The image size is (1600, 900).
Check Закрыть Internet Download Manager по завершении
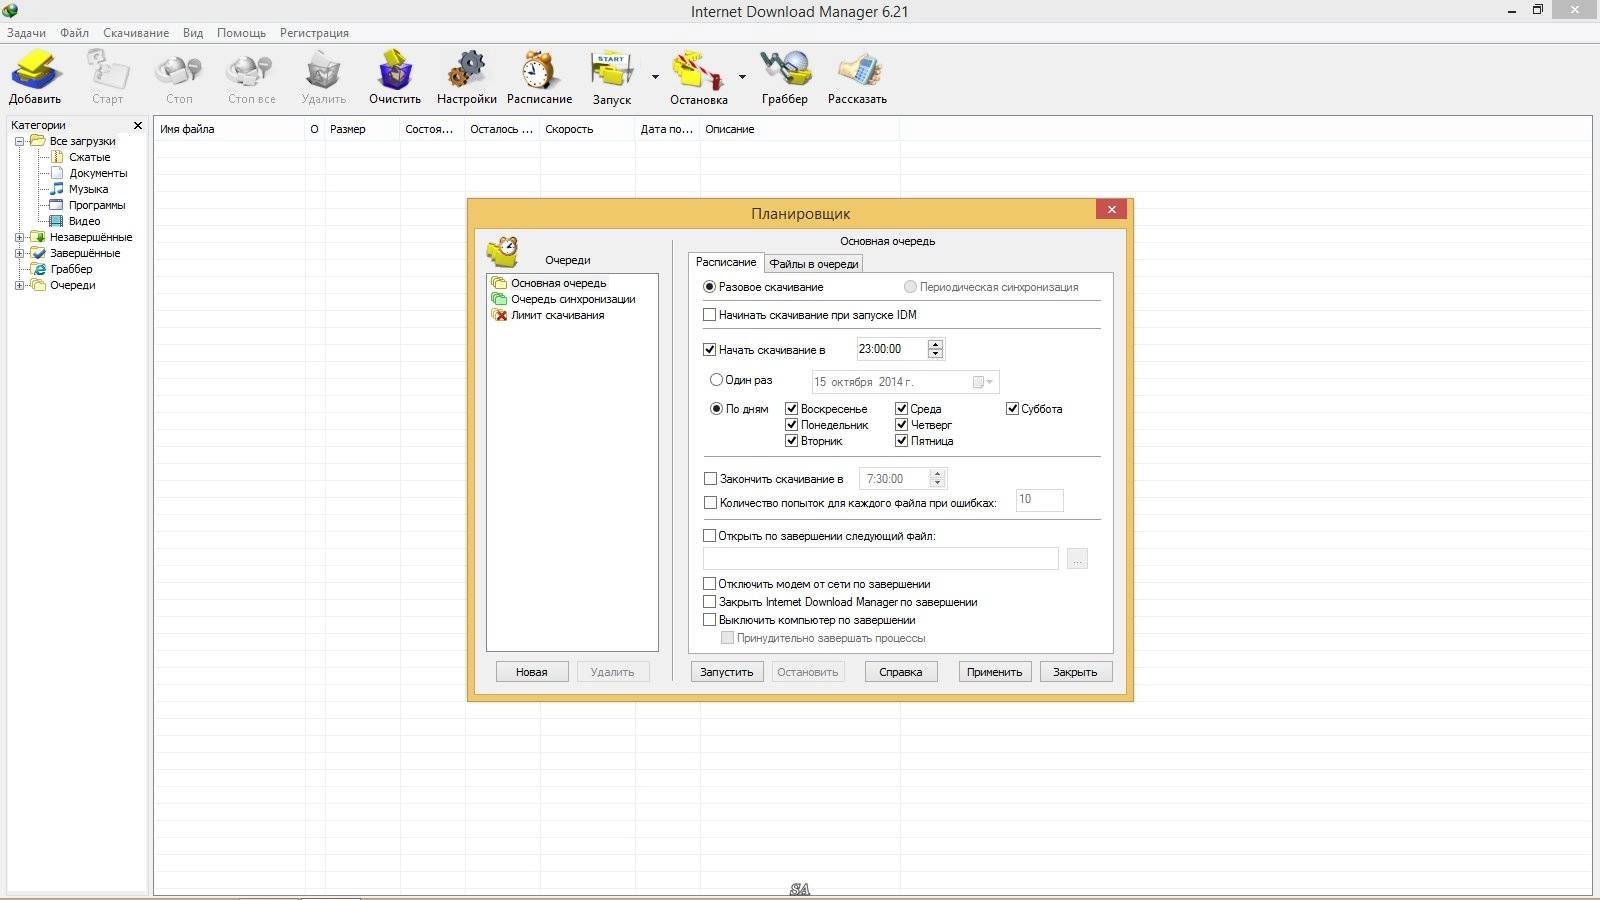coord(710,602)
